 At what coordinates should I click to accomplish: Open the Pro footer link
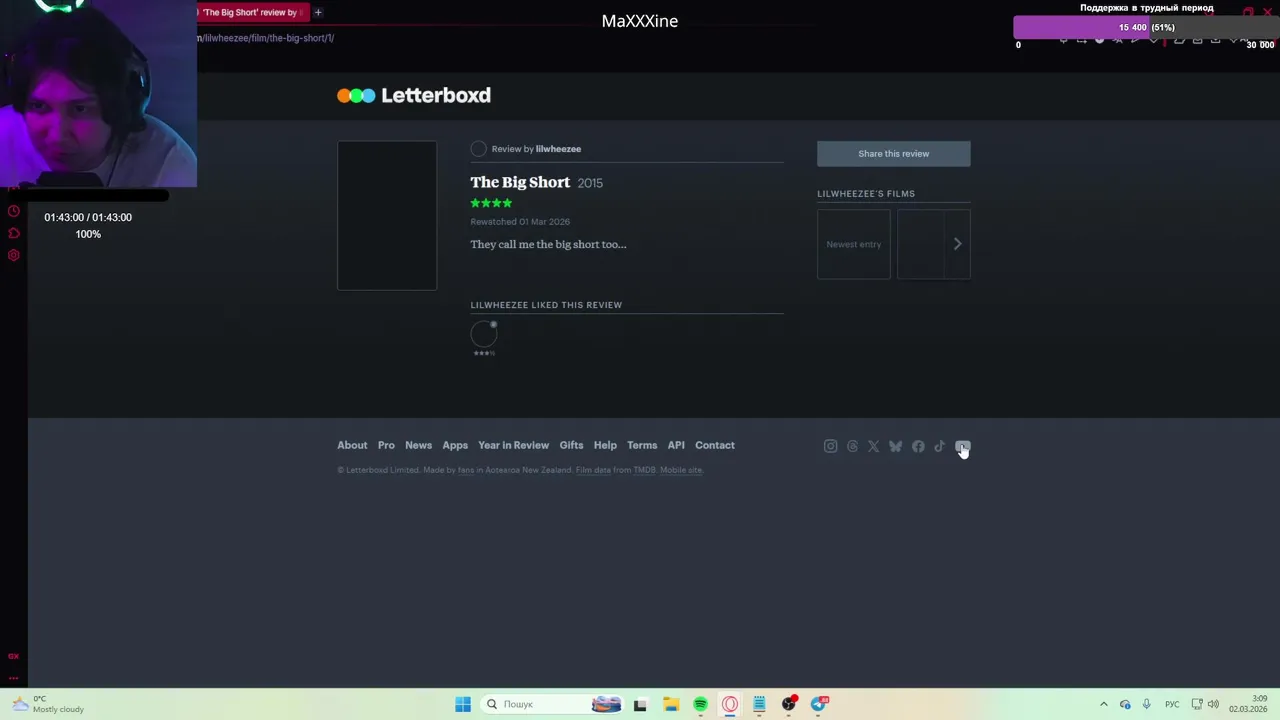coord(386,445)
